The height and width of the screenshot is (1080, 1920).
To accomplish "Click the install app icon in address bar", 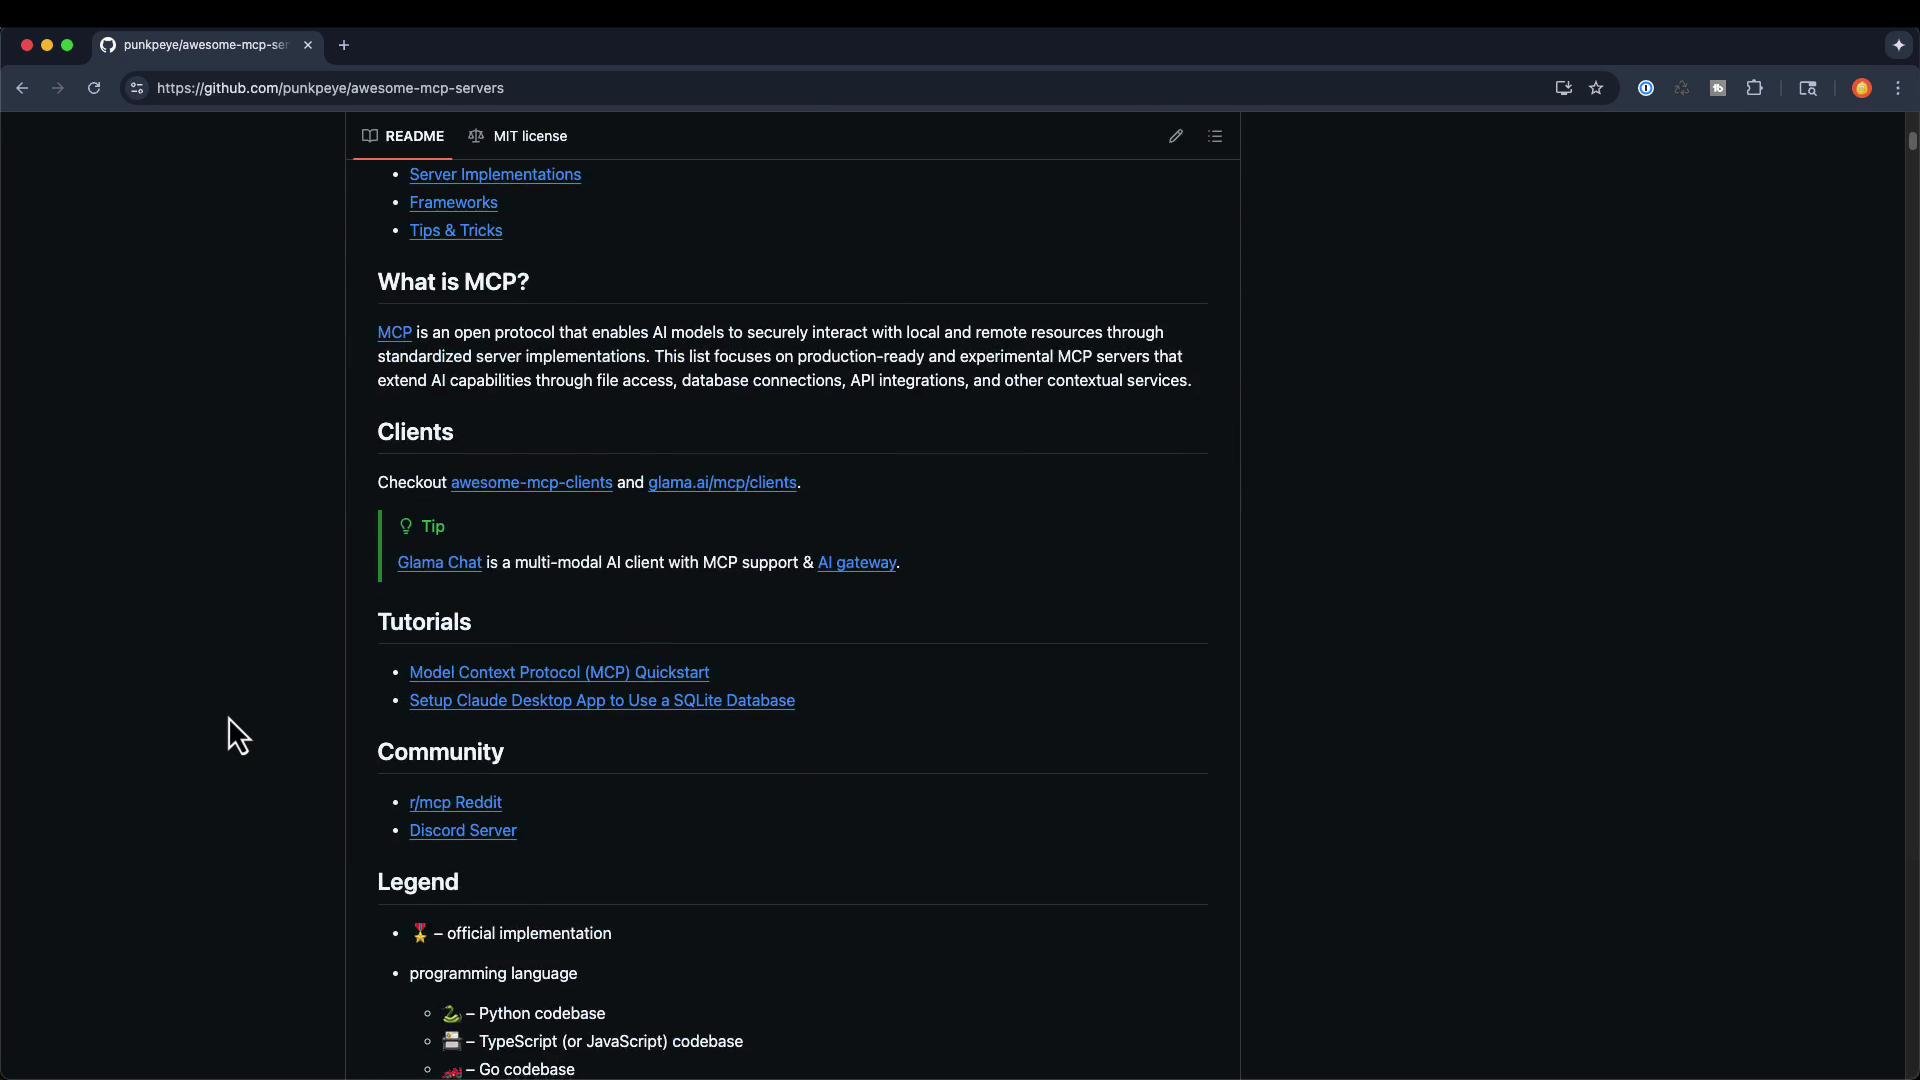I will point(1563,88).
